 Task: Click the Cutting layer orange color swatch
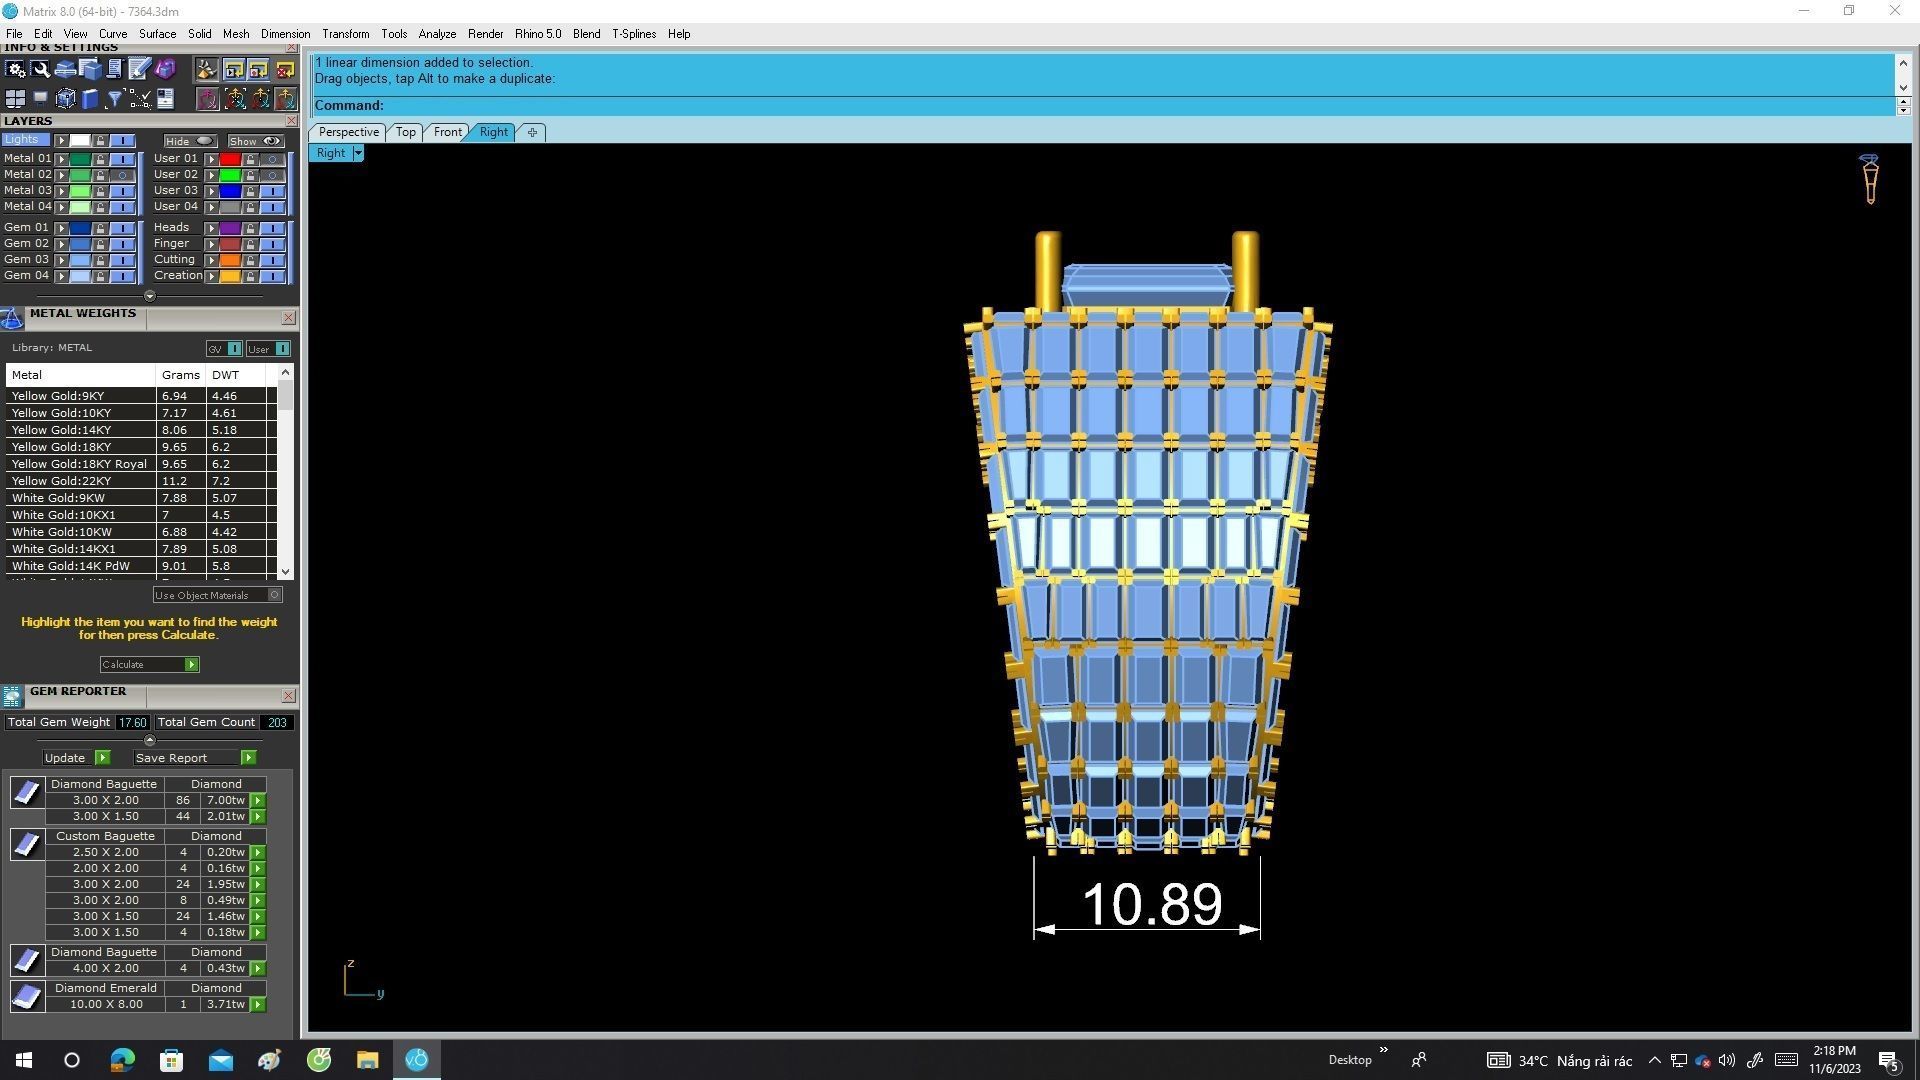(x=230, y=260)
